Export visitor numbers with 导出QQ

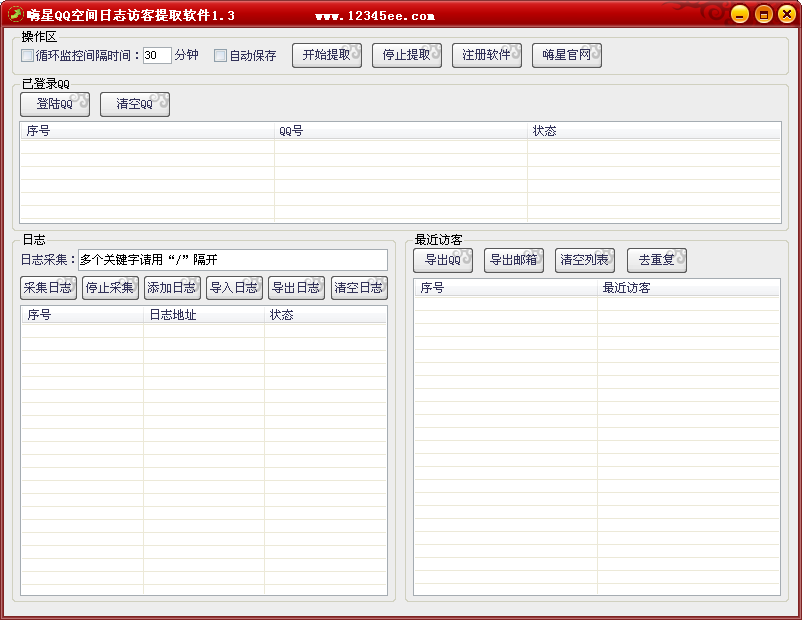pos(443,260)
